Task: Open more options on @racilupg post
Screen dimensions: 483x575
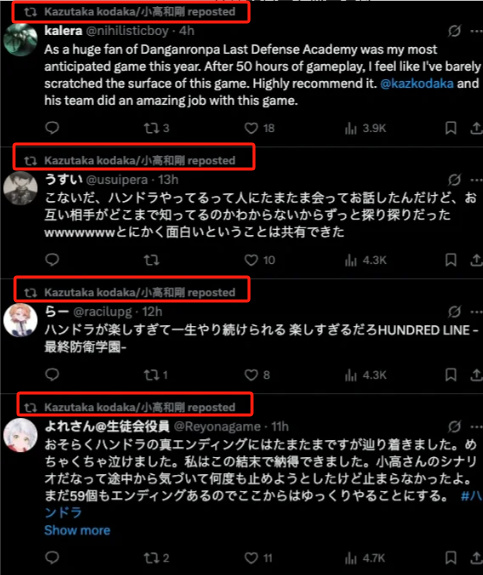Action: (x=476, y=312)
